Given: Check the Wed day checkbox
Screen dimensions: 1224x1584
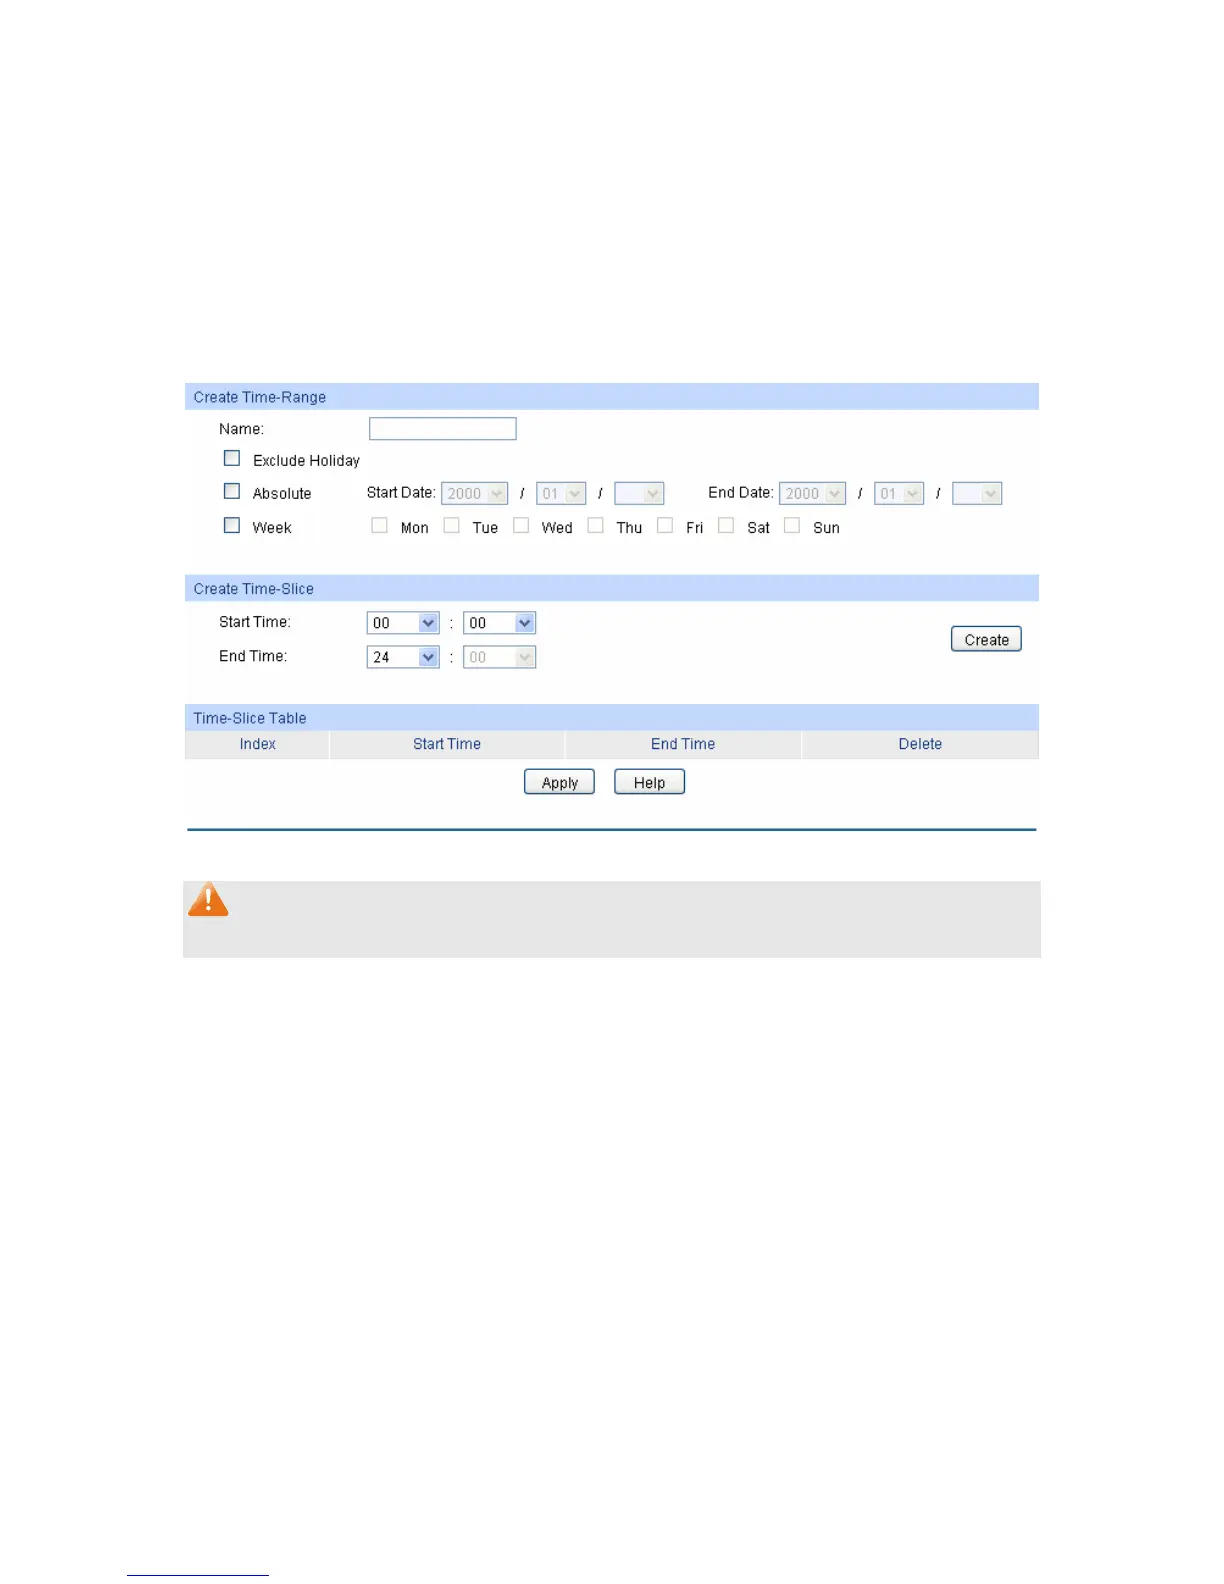Looking at the screenshot, I should pyautogui.click(x=521, y=525).
